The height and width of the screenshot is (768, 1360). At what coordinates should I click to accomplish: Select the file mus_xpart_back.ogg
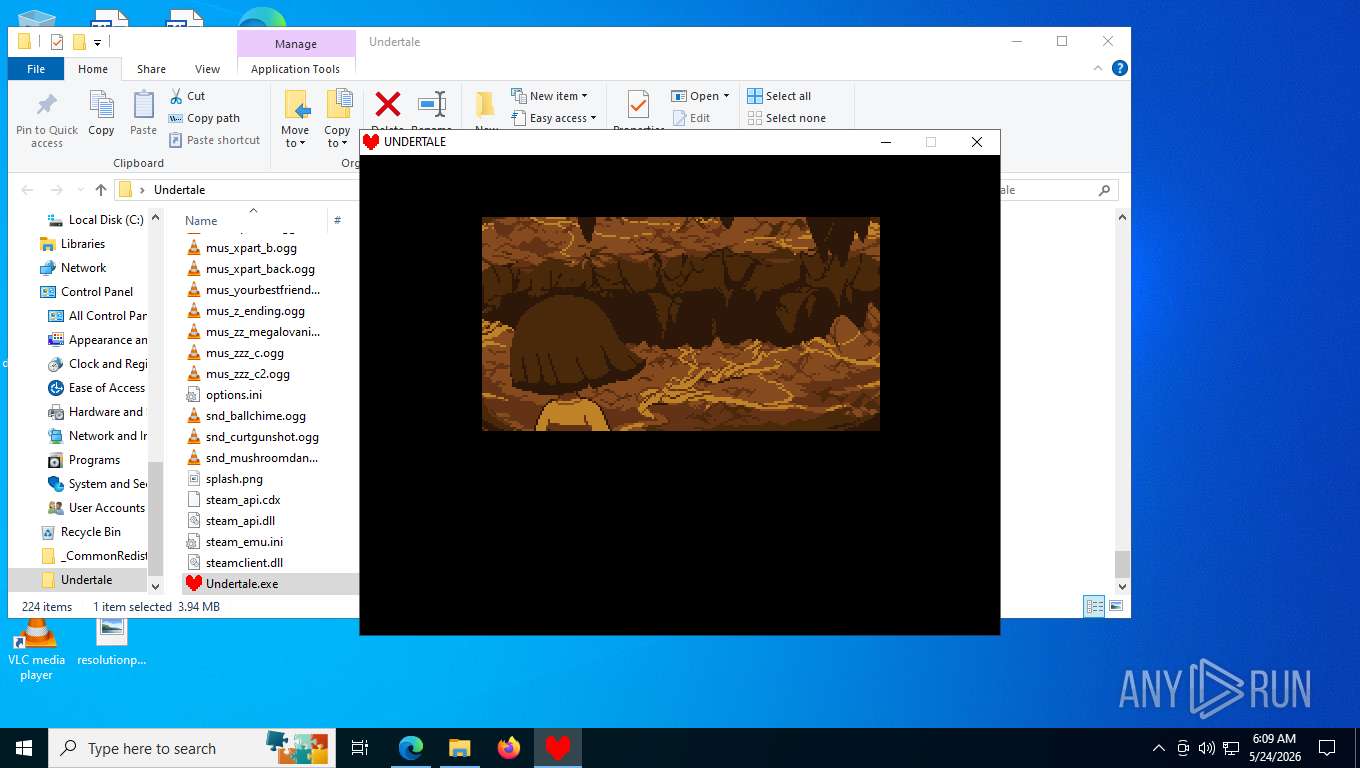[250, 269]
